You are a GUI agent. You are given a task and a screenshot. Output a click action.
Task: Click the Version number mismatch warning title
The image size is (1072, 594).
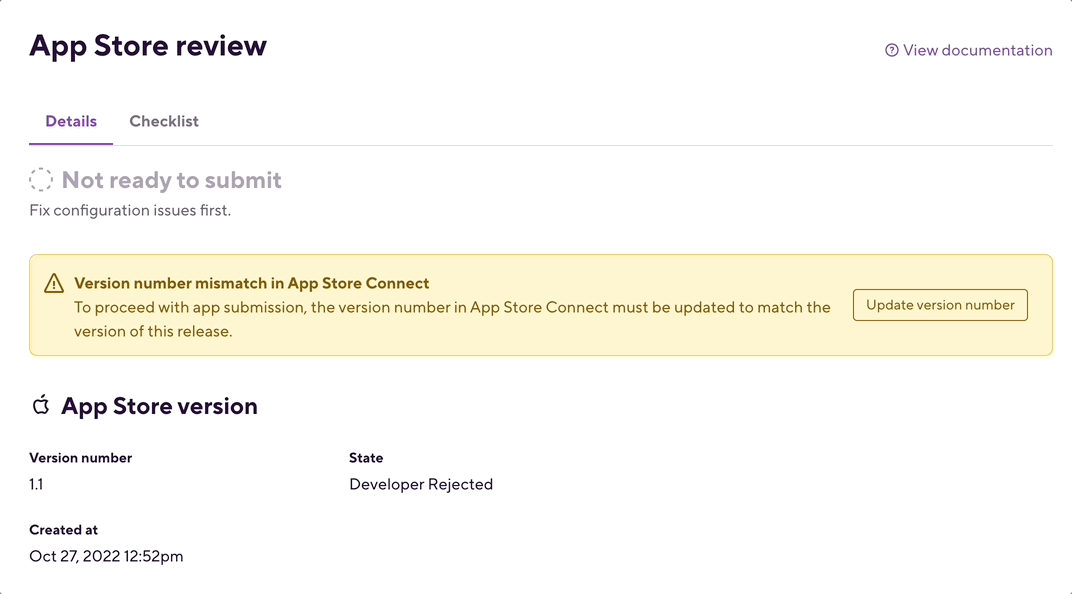pyautogui.click(x=252, y=283)
